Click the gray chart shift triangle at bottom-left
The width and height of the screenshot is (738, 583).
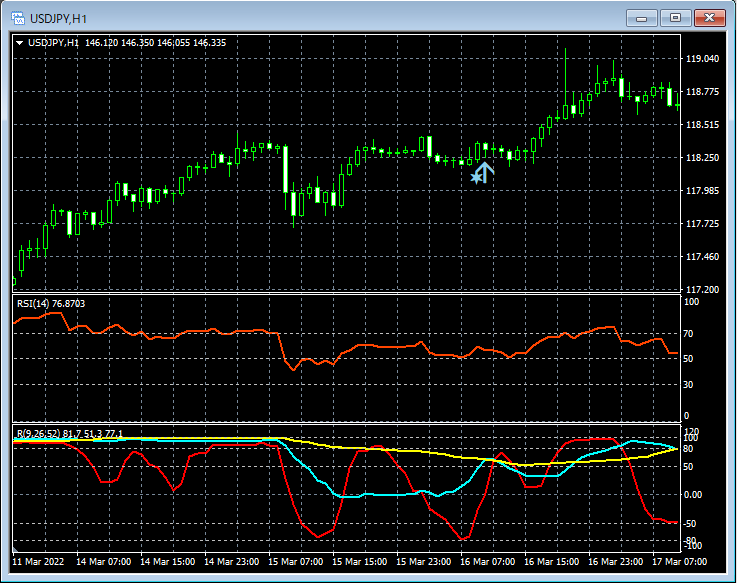15,549
